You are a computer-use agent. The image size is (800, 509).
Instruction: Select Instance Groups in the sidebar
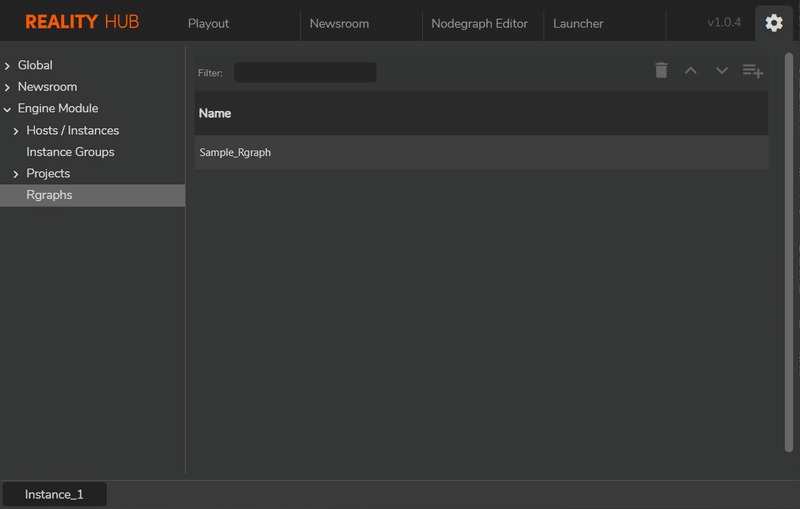pyautogui.click(x=70, y=152)
